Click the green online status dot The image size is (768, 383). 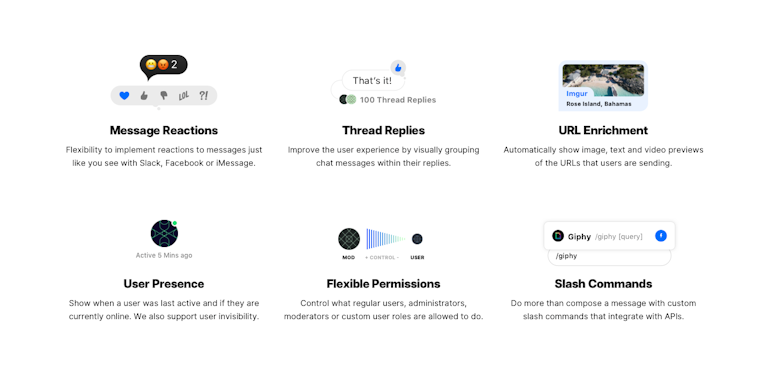click(x=175, y=223)
